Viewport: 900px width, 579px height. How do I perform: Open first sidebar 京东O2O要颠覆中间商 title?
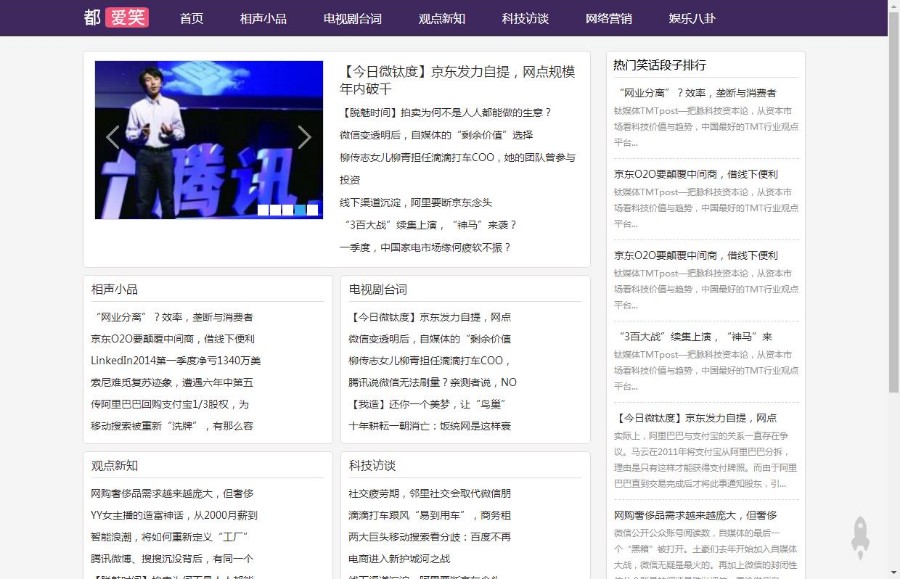pyautogui.click(x=696, y=174)
